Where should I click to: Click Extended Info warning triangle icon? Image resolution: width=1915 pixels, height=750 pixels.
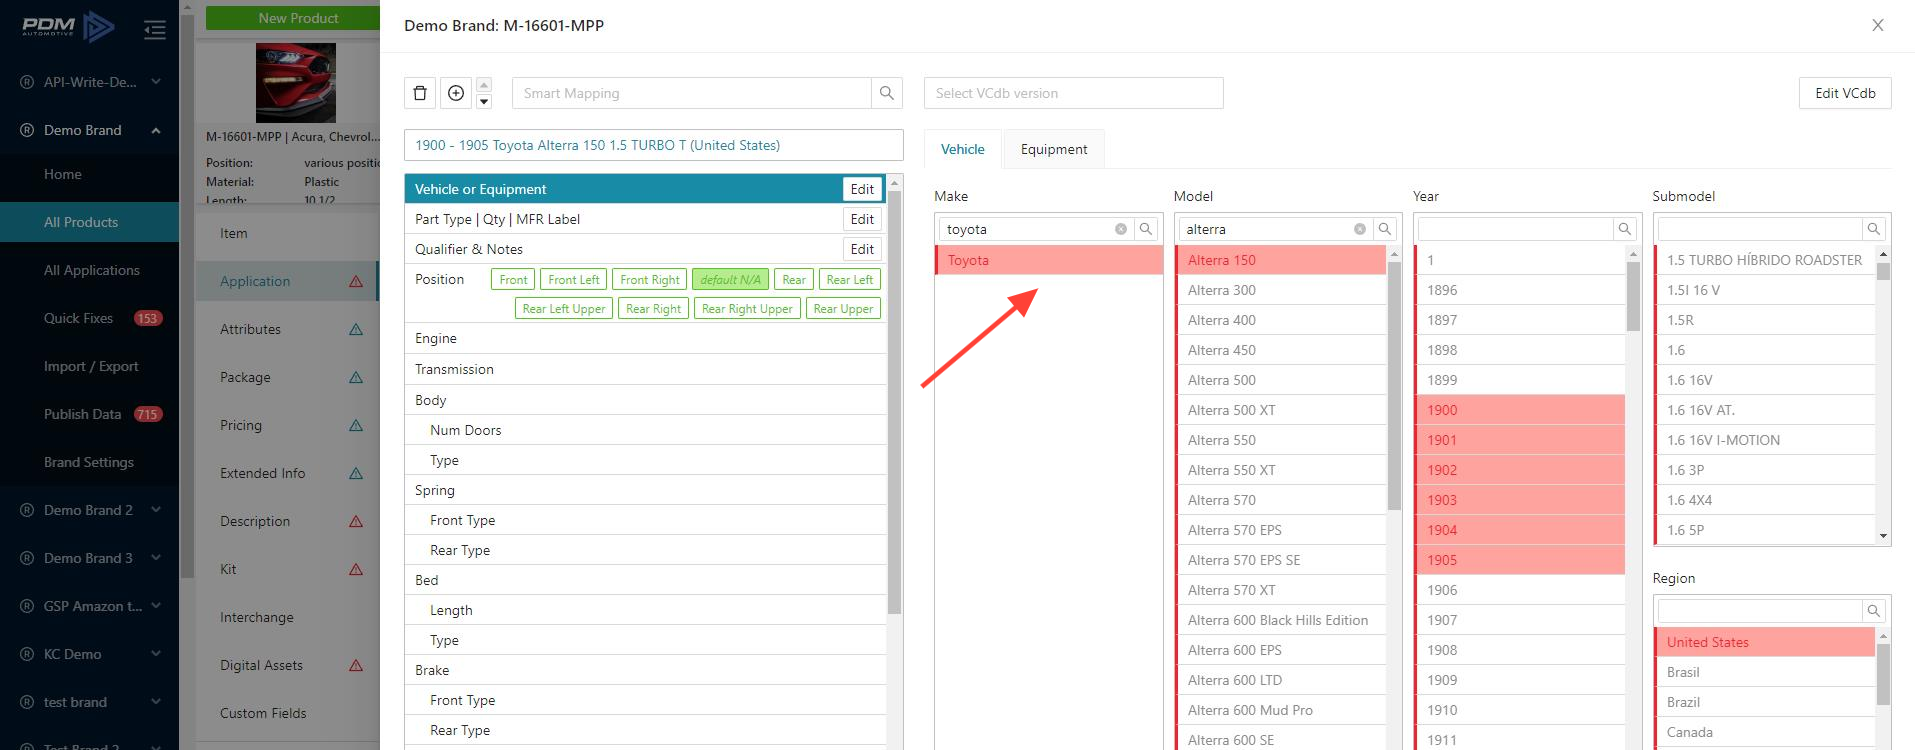[356, 473]
